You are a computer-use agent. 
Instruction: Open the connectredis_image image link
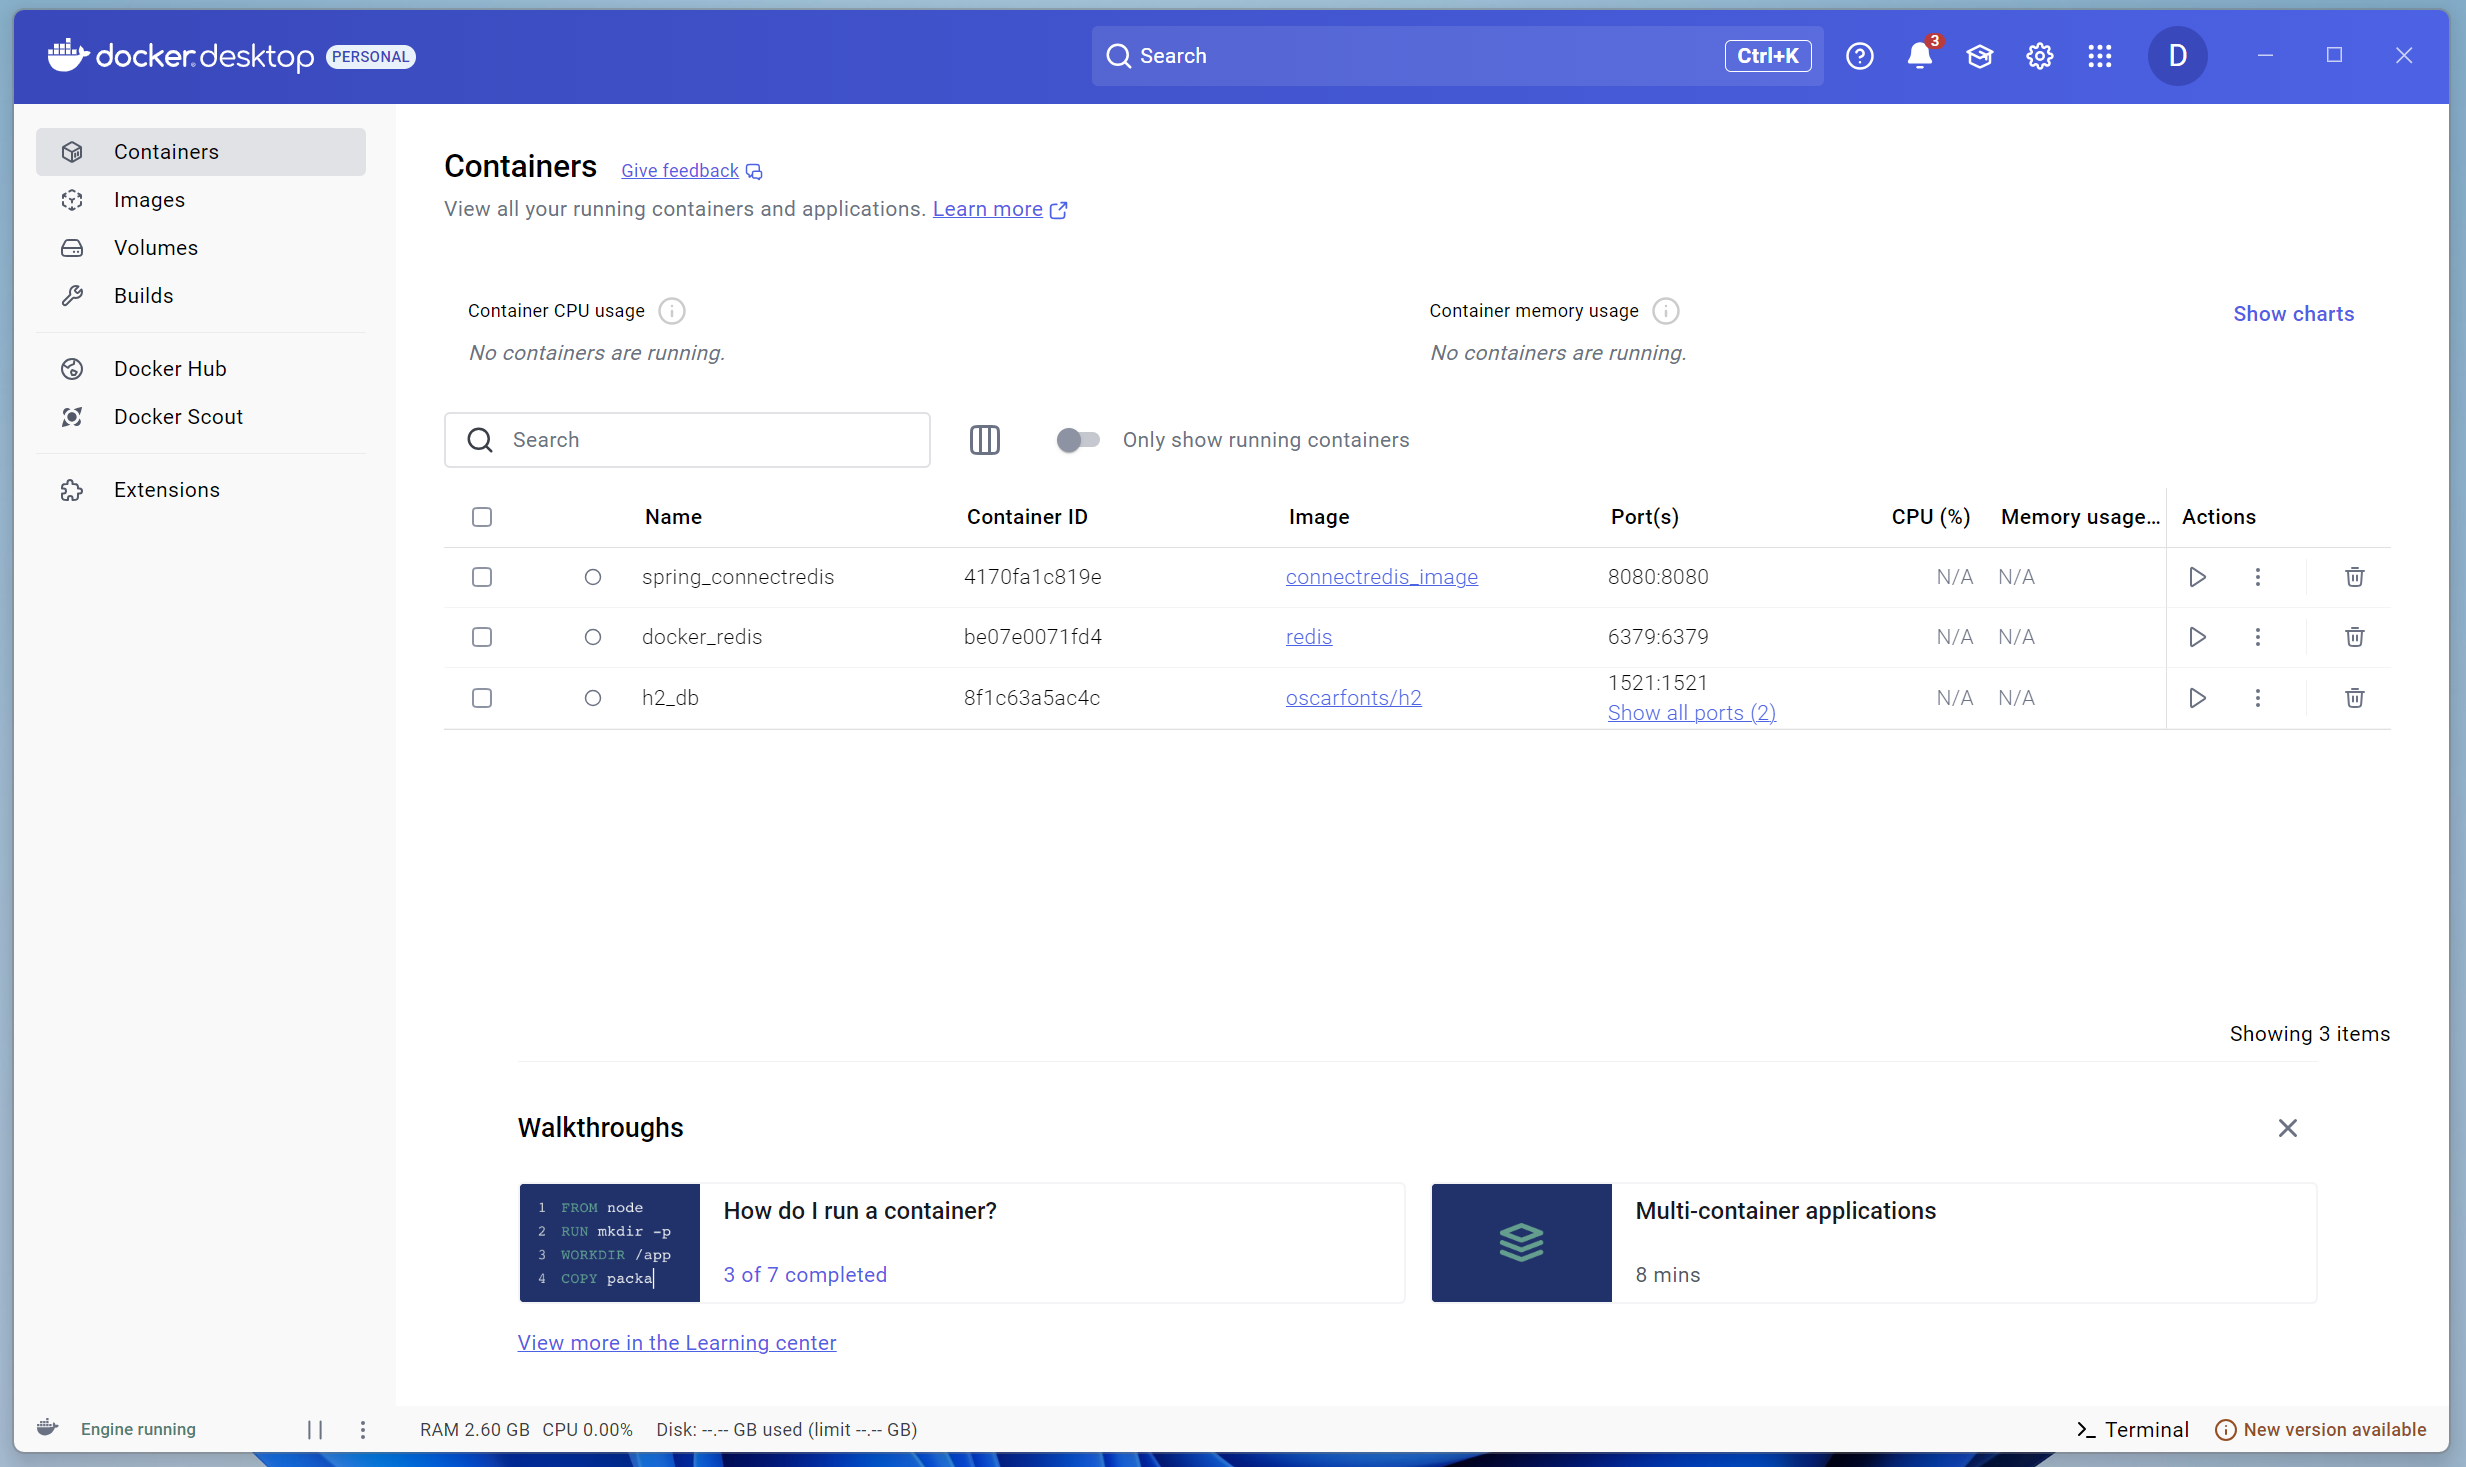click(x=1381, y=577)
